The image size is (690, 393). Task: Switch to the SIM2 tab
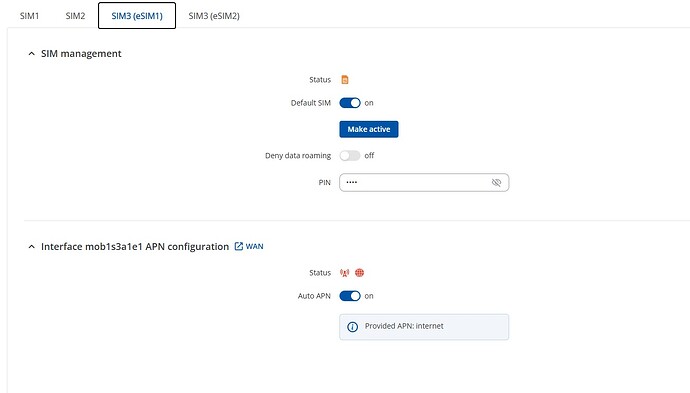pos(75,16)
